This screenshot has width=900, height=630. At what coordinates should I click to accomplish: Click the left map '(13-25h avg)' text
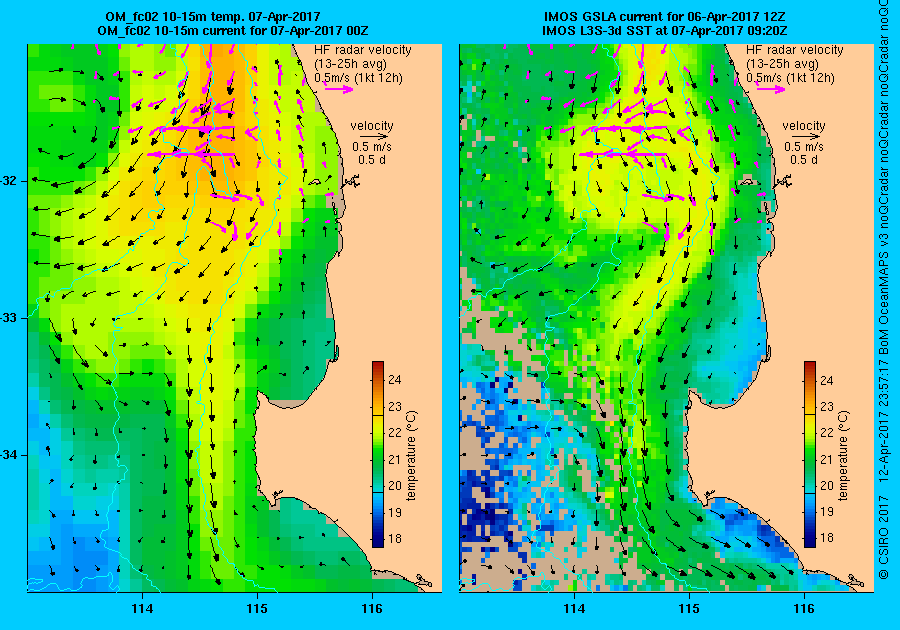click(x=350, y=64)
